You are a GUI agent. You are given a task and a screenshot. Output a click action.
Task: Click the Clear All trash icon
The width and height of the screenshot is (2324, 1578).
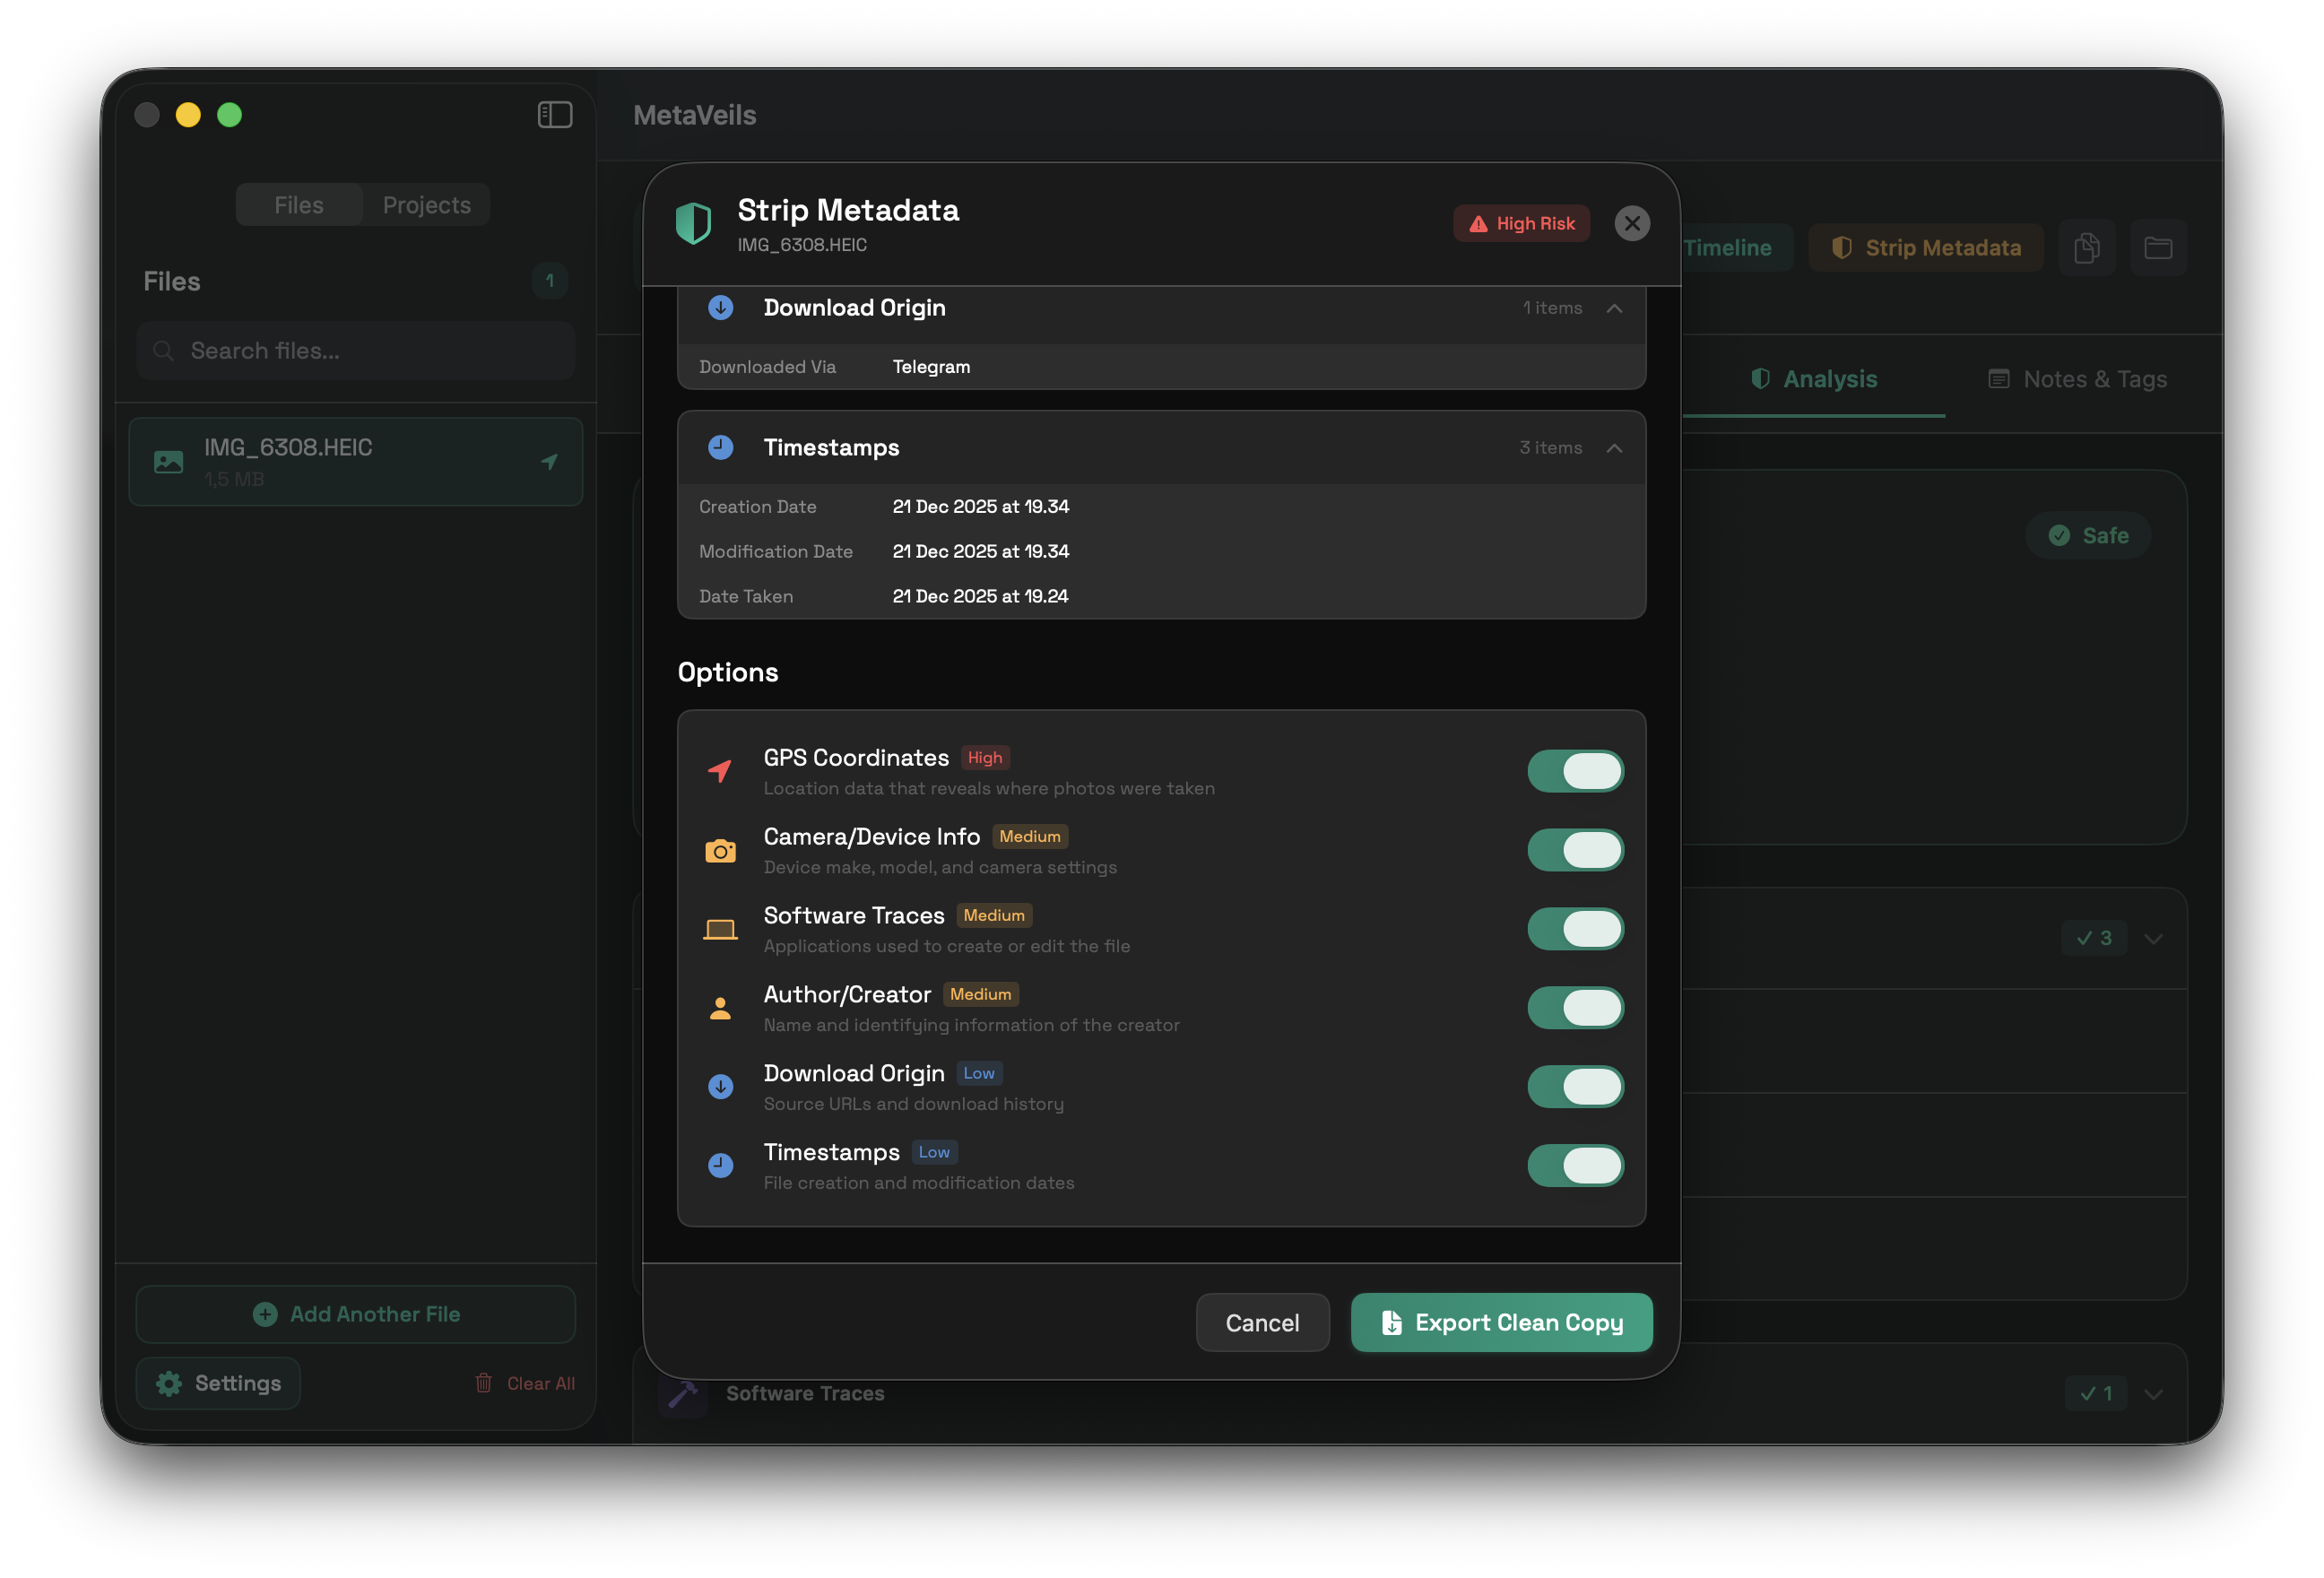484,1383
